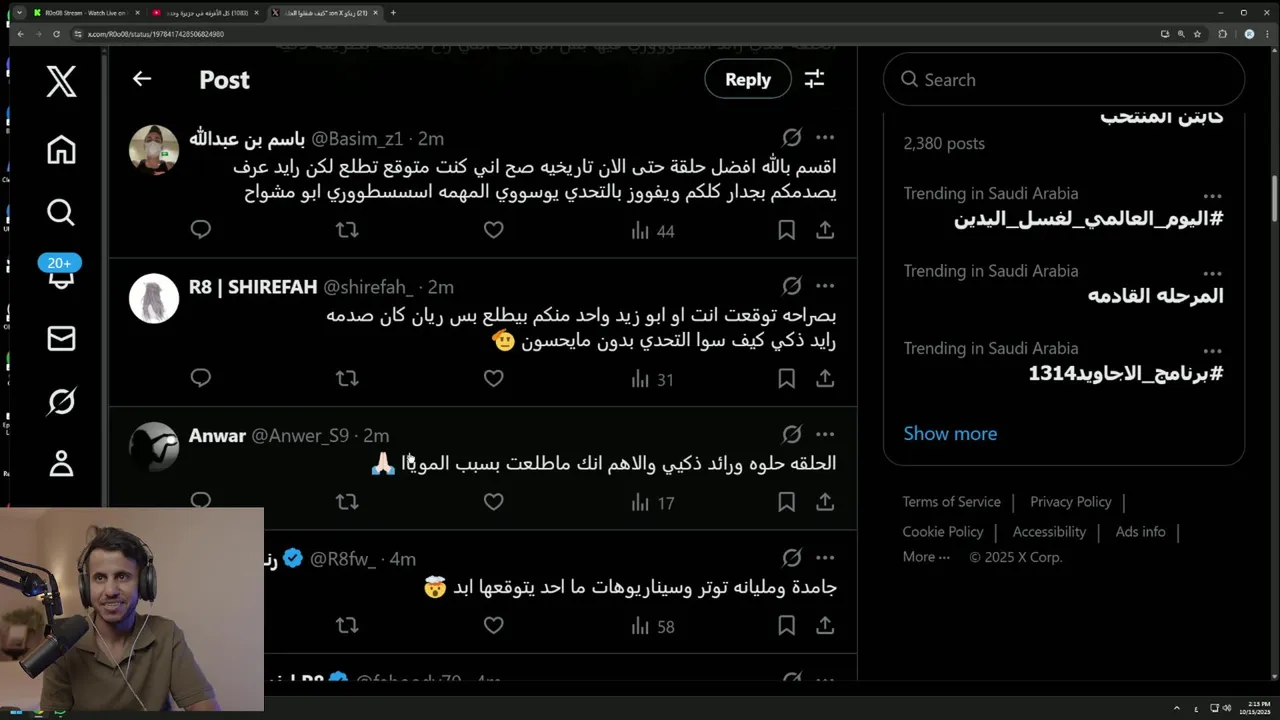Open more options on Anwar reply

pos(825,434)
